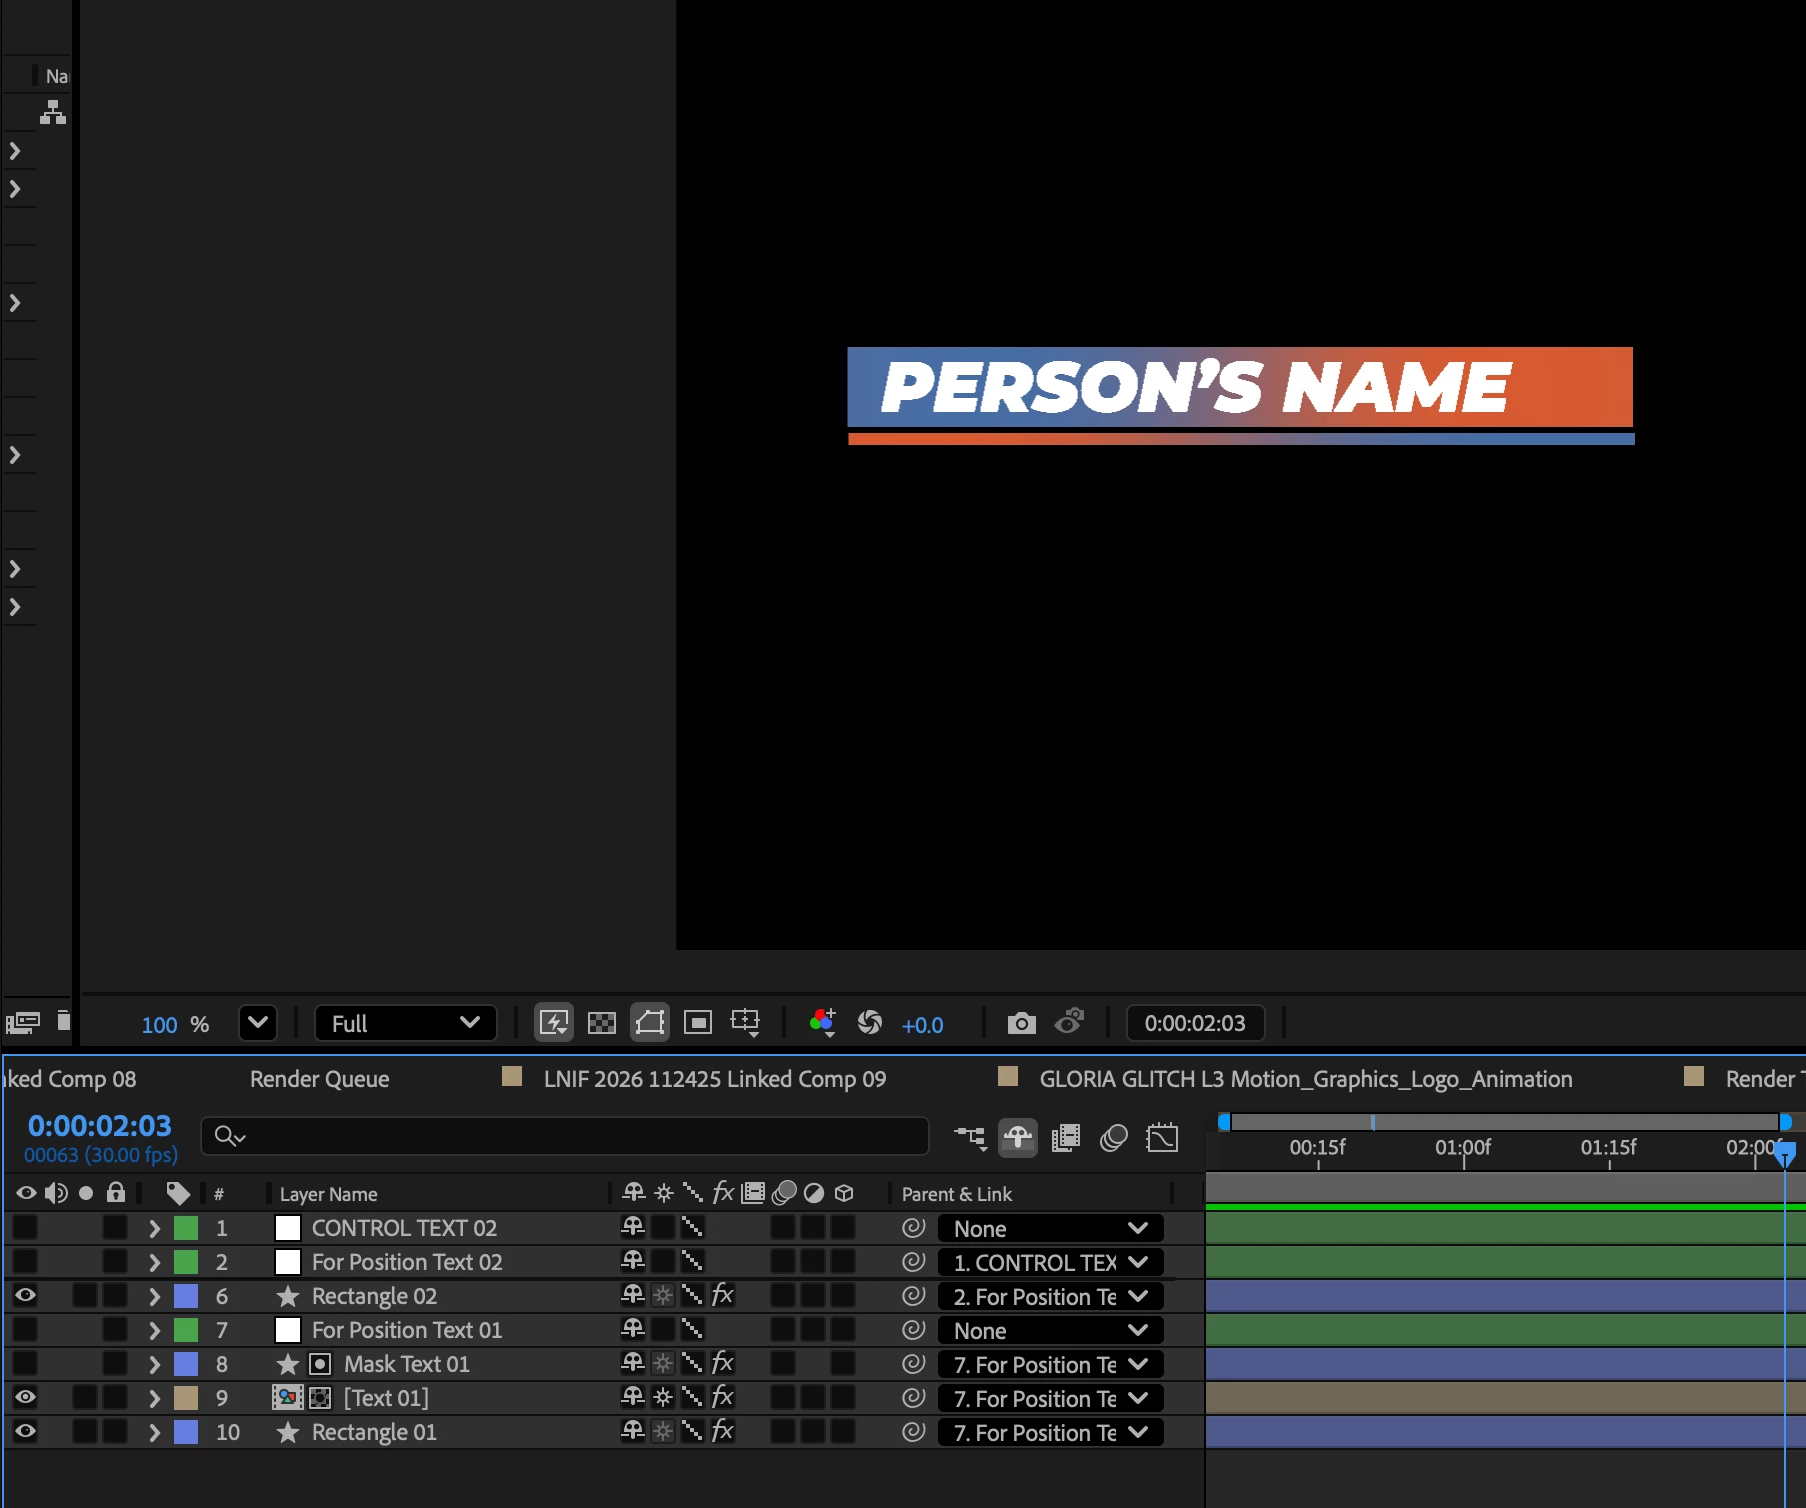The height and width of the screenshot is (1508, 1806).
Task: Open the Full resolution dropdown
Action: [x=406, y=1023]
